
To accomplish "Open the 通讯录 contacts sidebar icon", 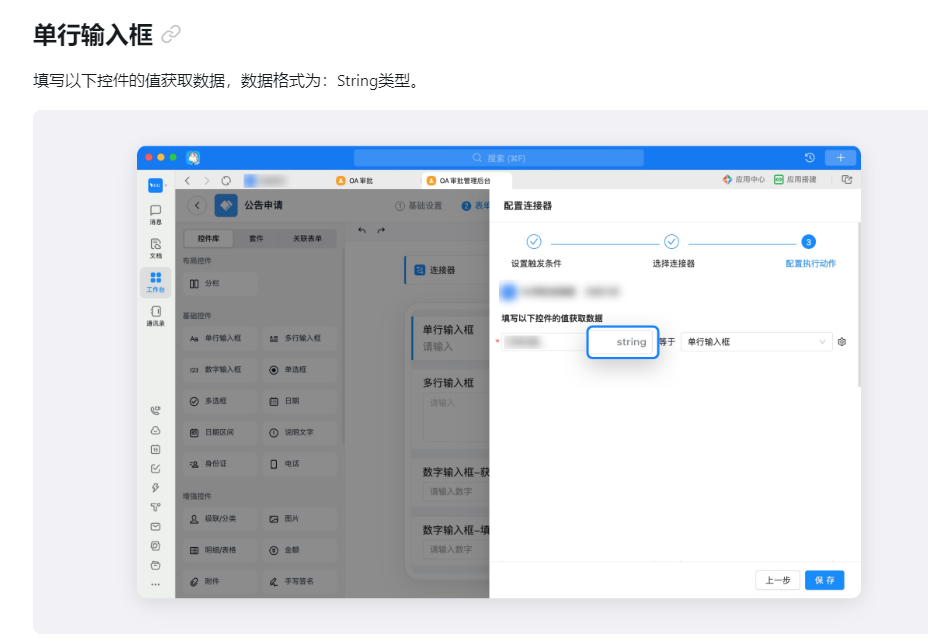I will pyautogui.click(x=156, y=316).
